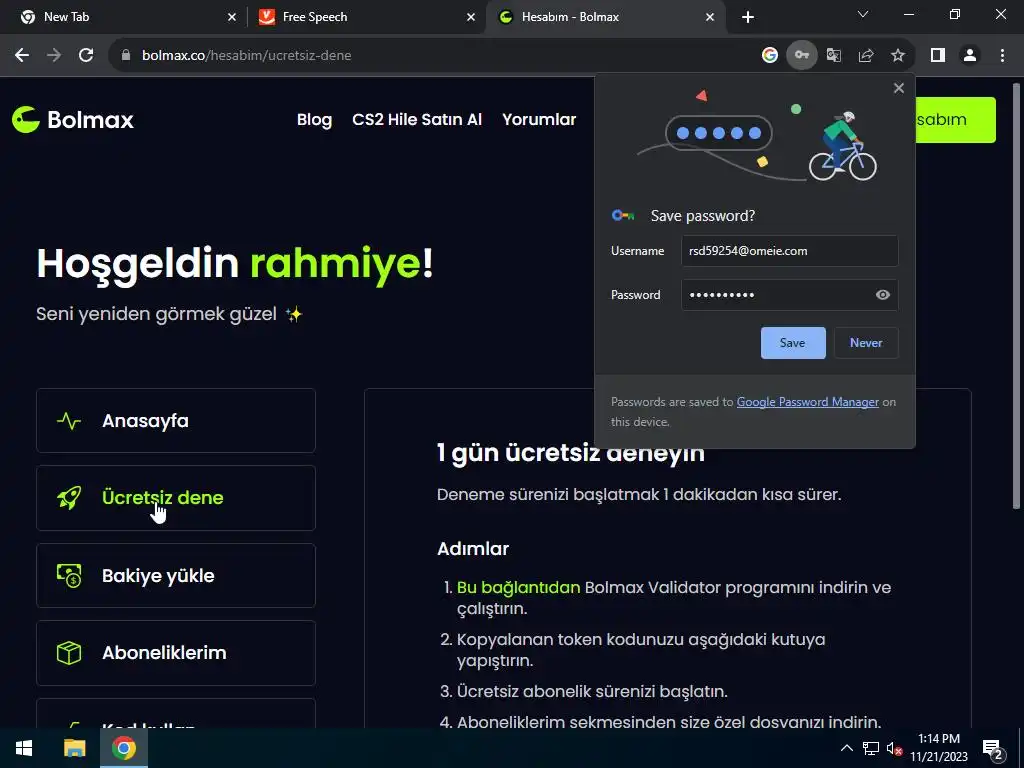Click the browser back arrow
The image size is (1024, 768).
tap(22, 56)
